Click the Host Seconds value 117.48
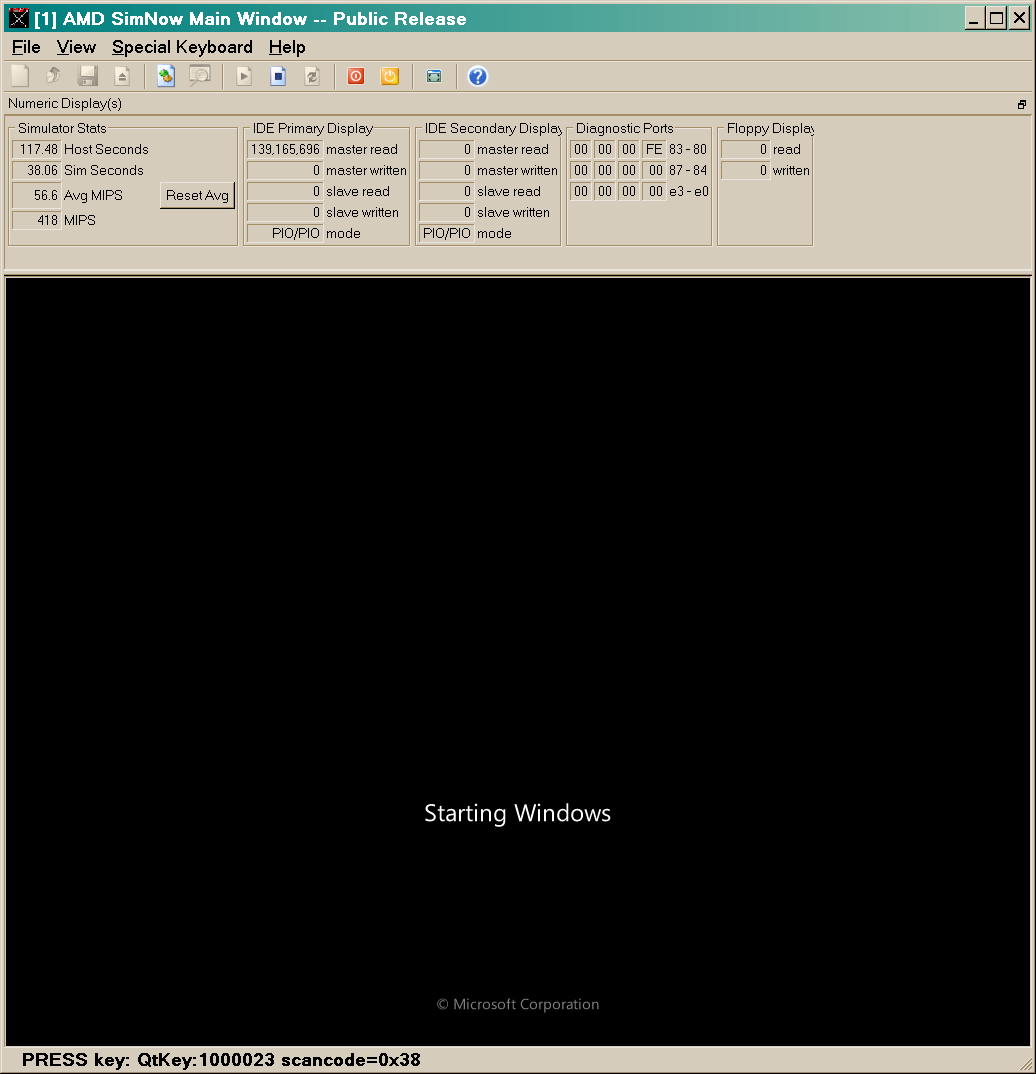Image resolution: width=1036 pixels, height=1074 pixels. tap(37, 149)
